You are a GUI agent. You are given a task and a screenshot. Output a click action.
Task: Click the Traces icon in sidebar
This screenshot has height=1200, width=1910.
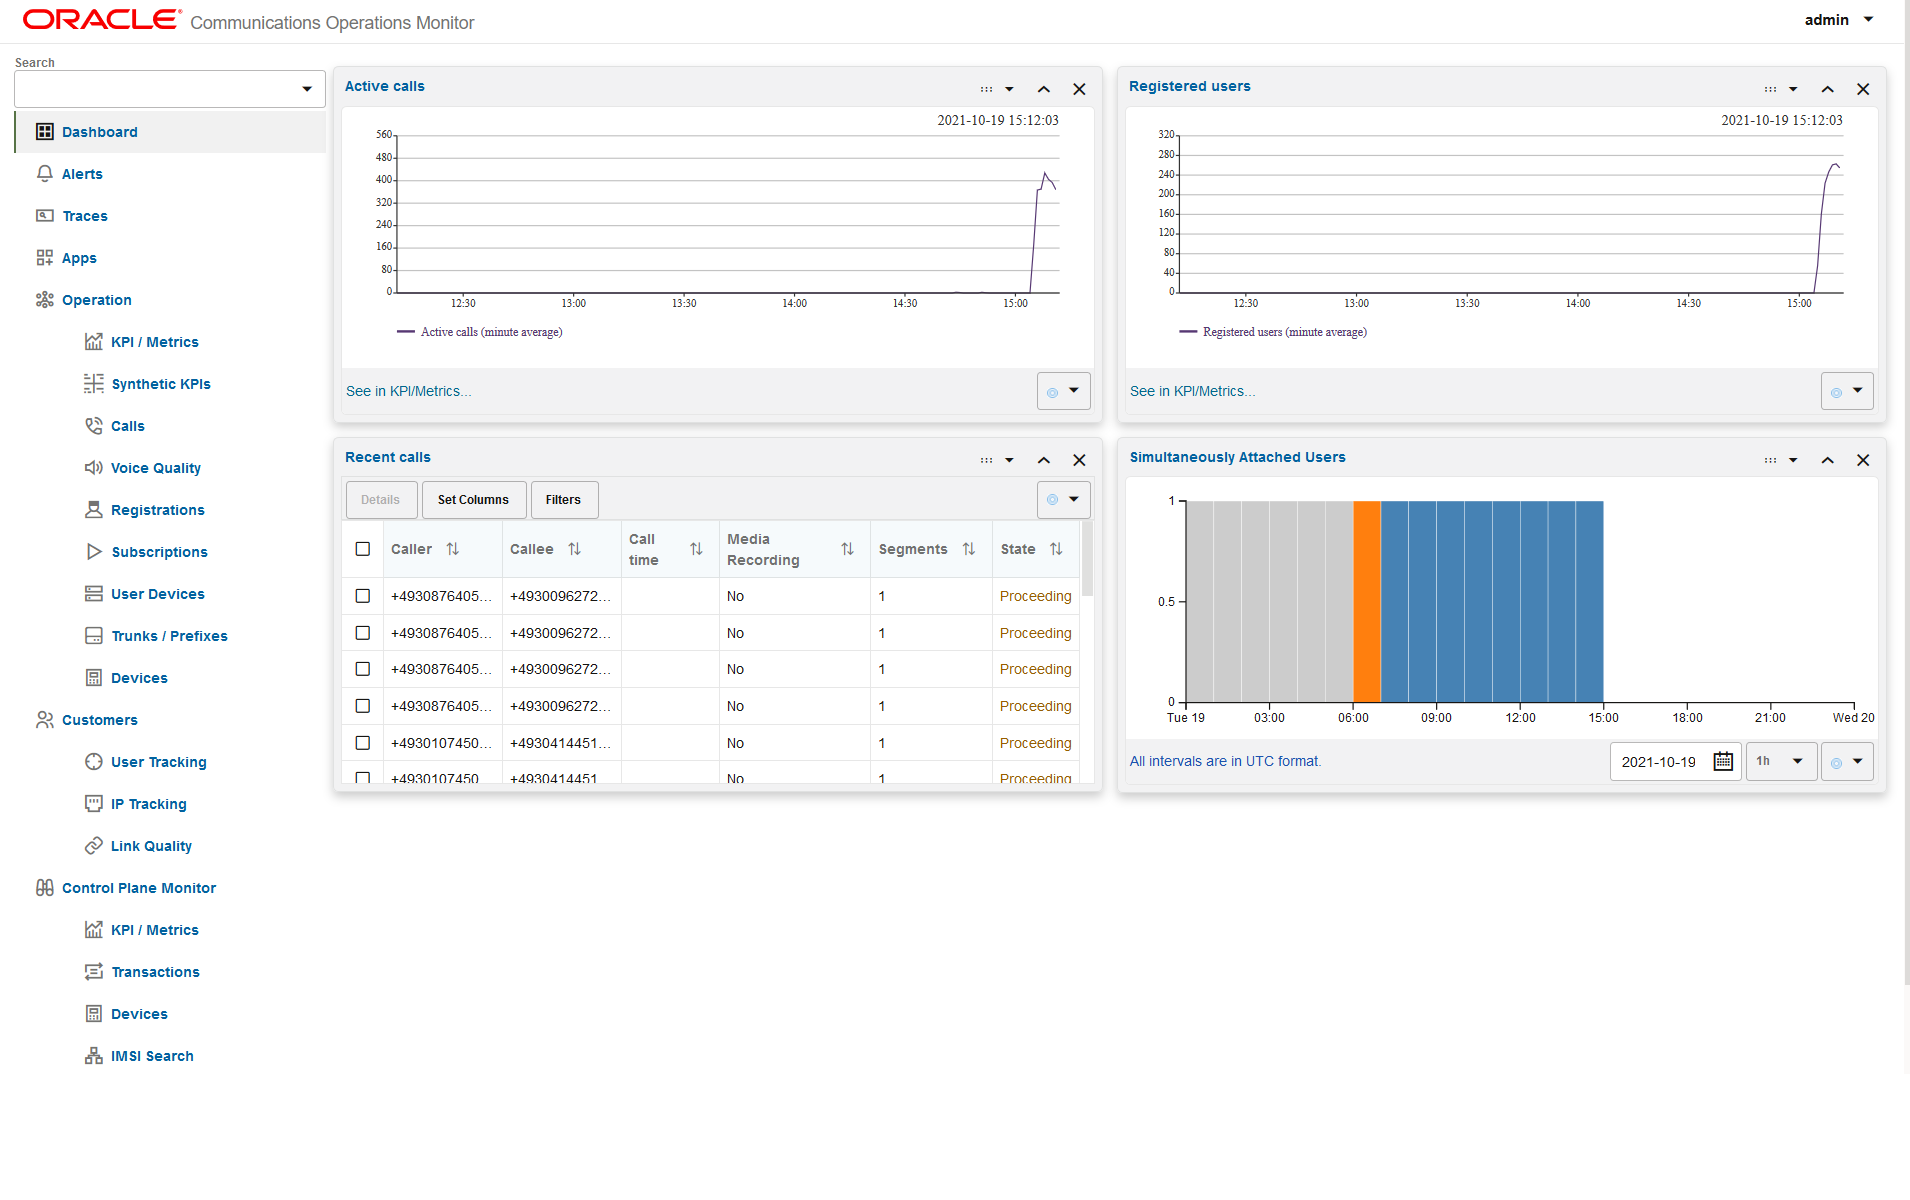point(44,216)
